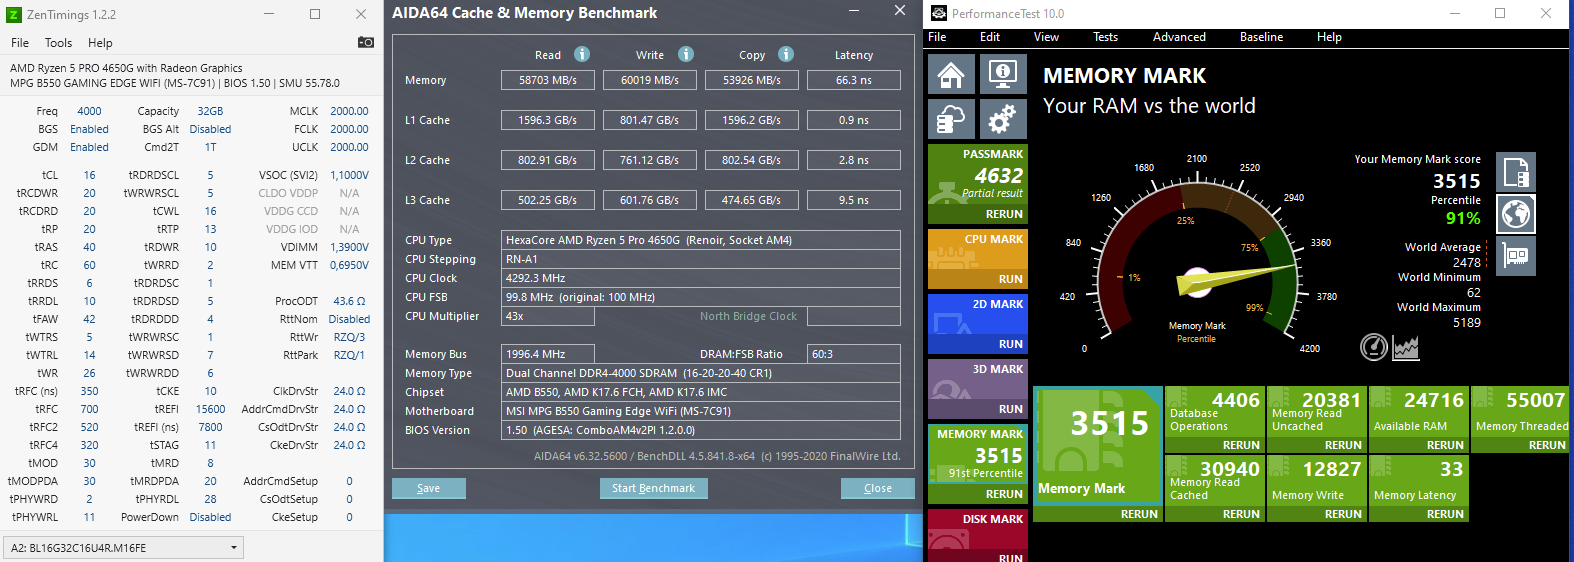Click the World Average 2478 value

tap(1467, 263)
